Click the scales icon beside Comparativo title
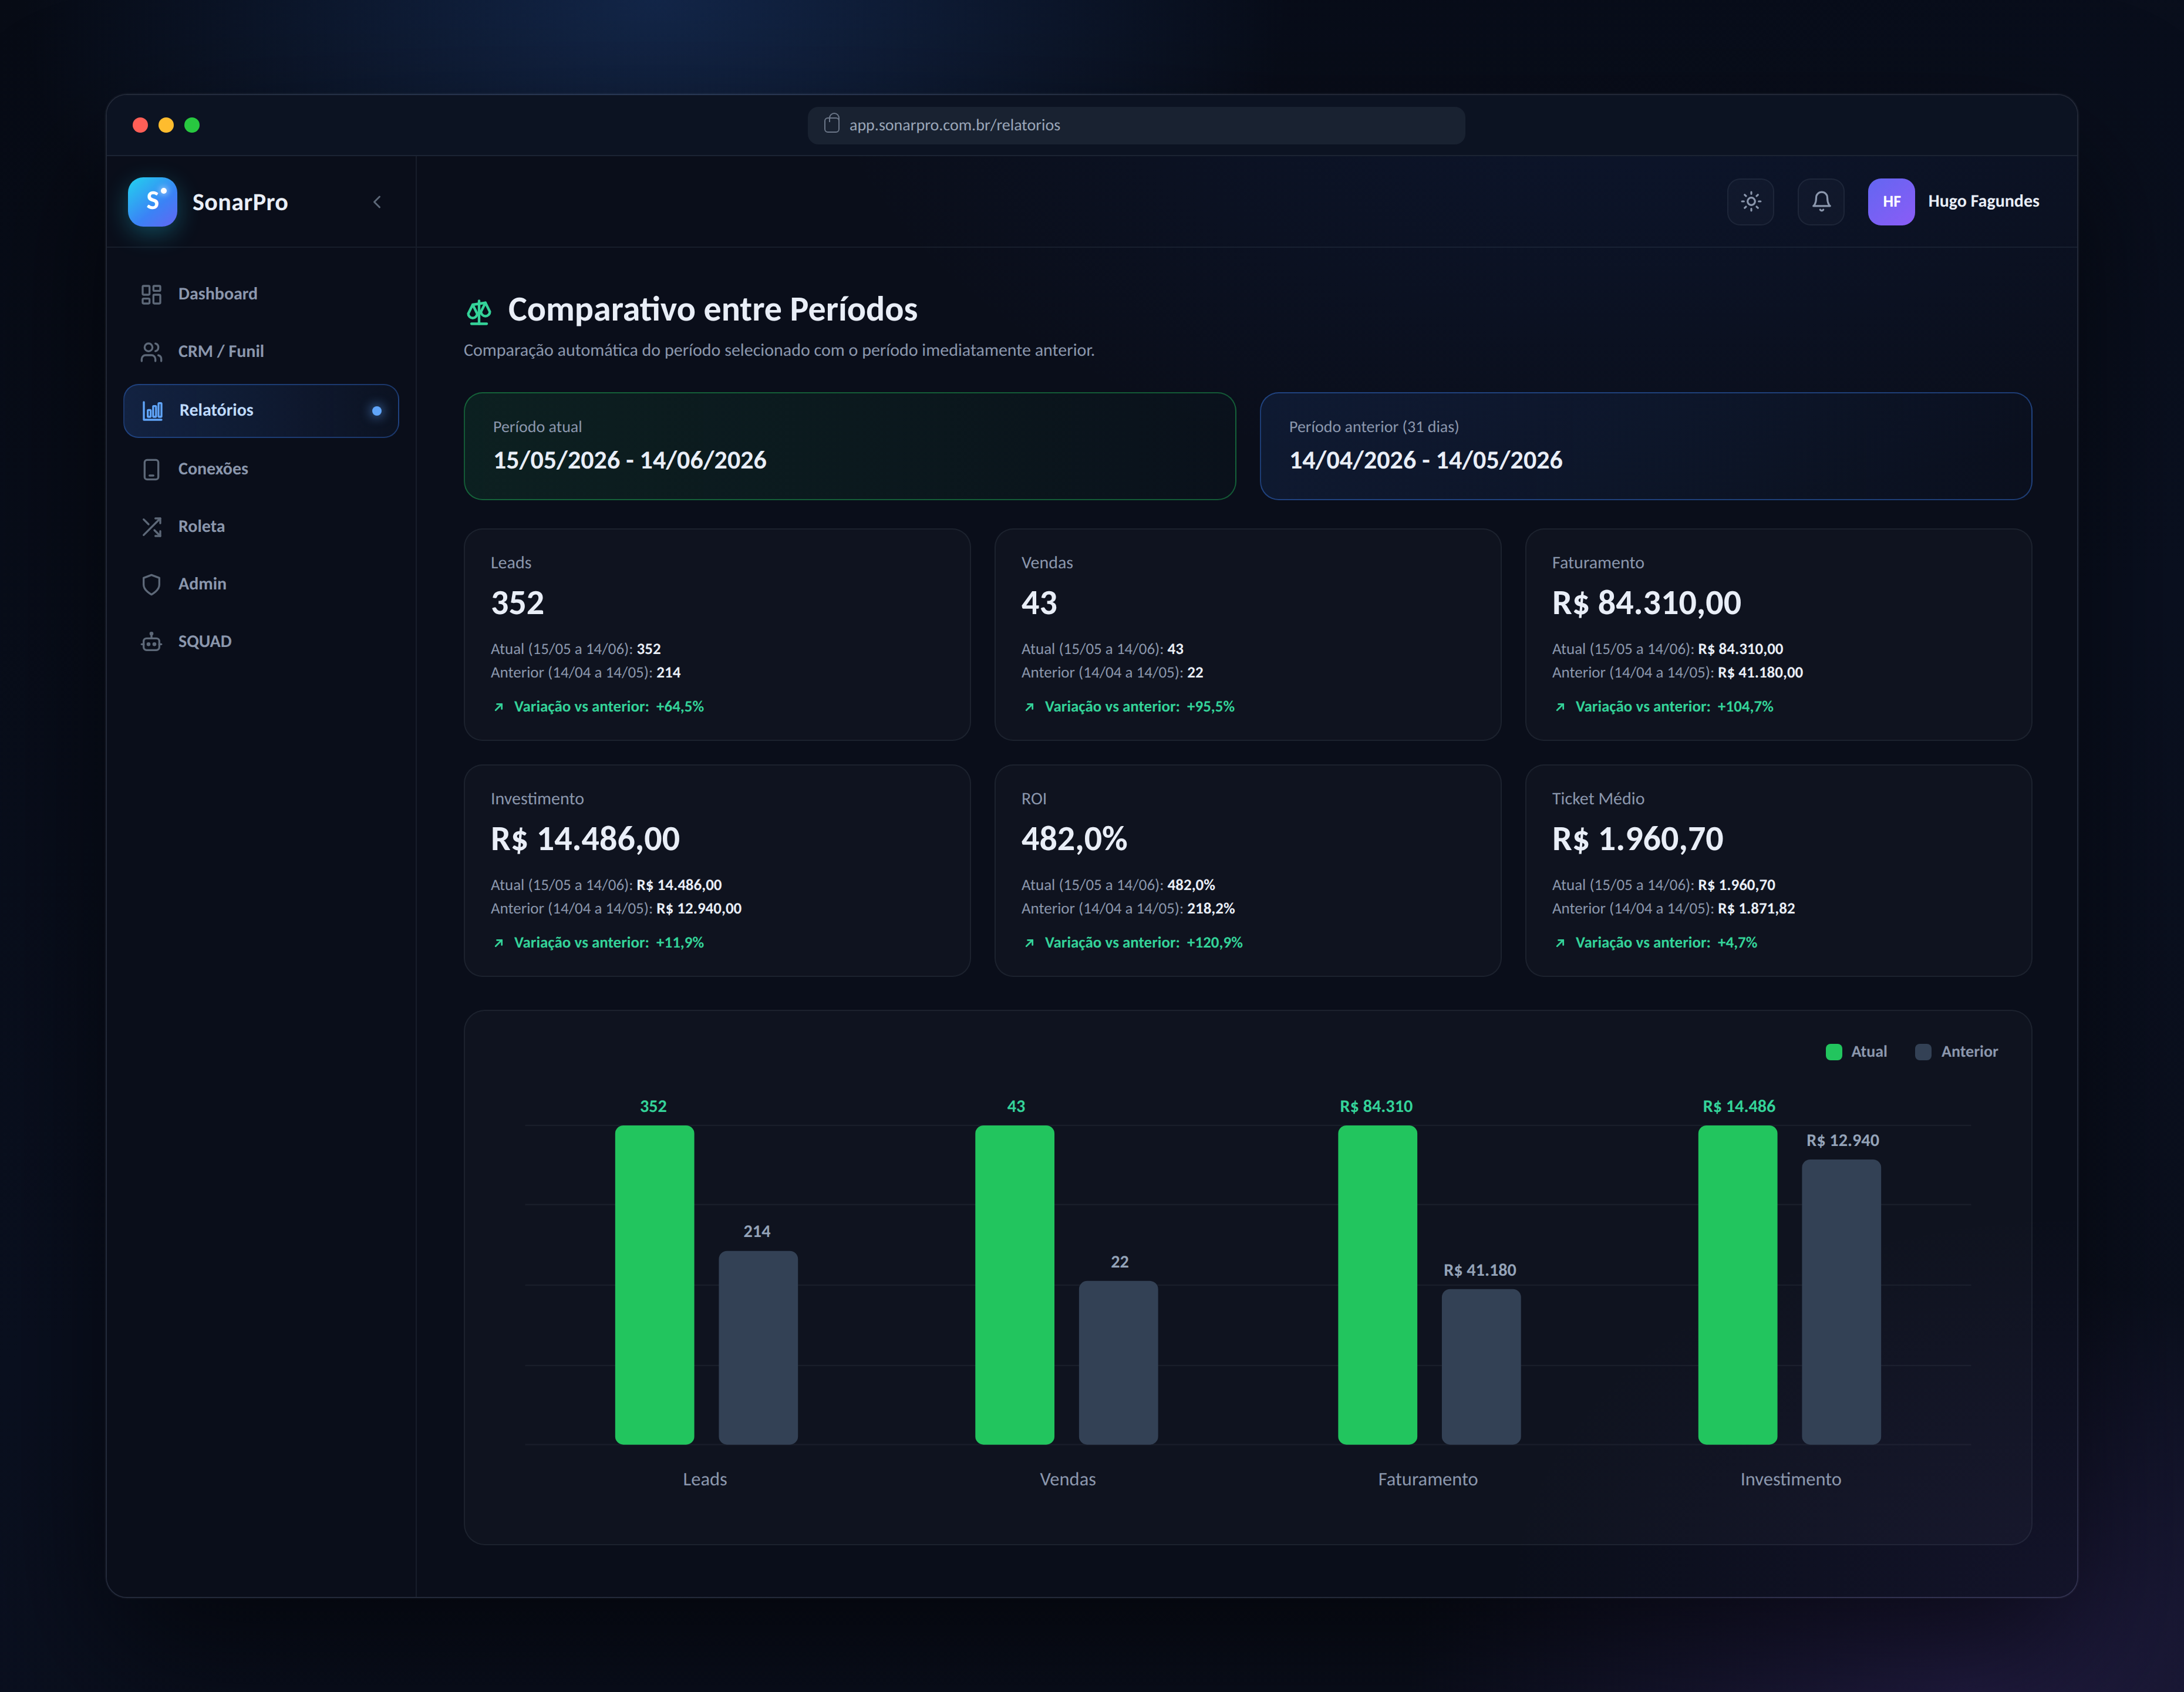This screenshot has width=2184, height=1692. [x=479, y=312]
